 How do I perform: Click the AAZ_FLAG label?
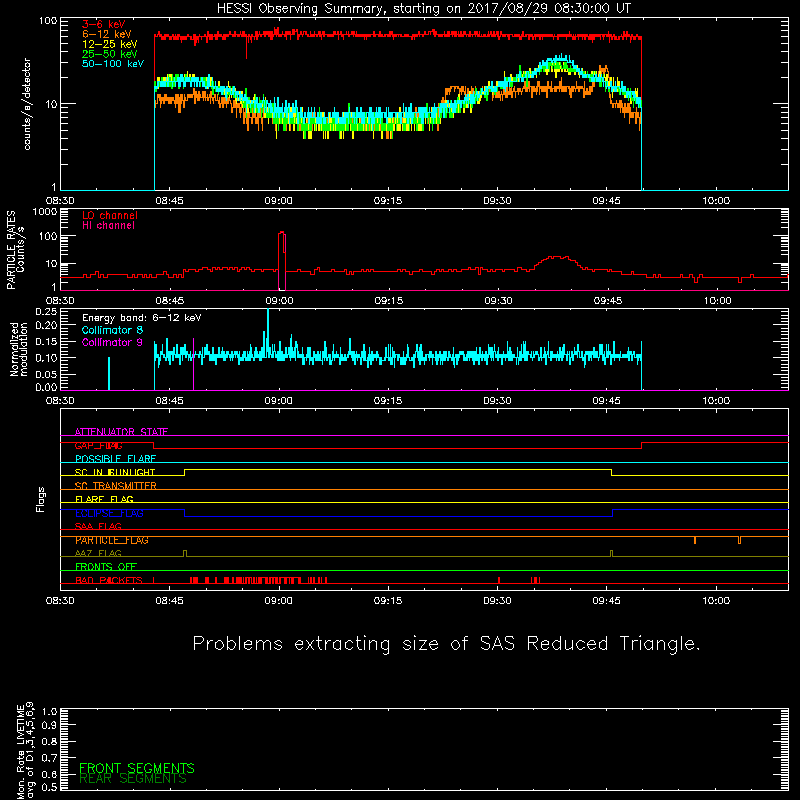pyautogui.click(x=98, y=553)
